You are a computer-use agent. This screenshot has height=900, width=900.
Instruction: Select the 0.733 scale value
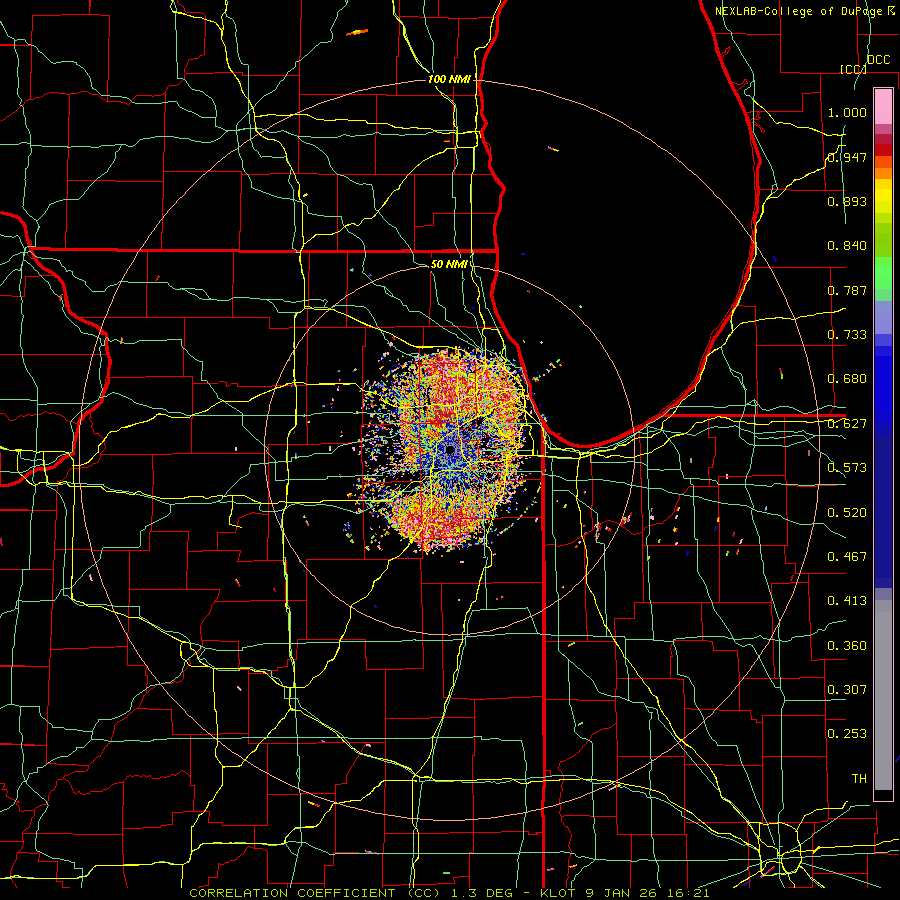pos(847,335)
